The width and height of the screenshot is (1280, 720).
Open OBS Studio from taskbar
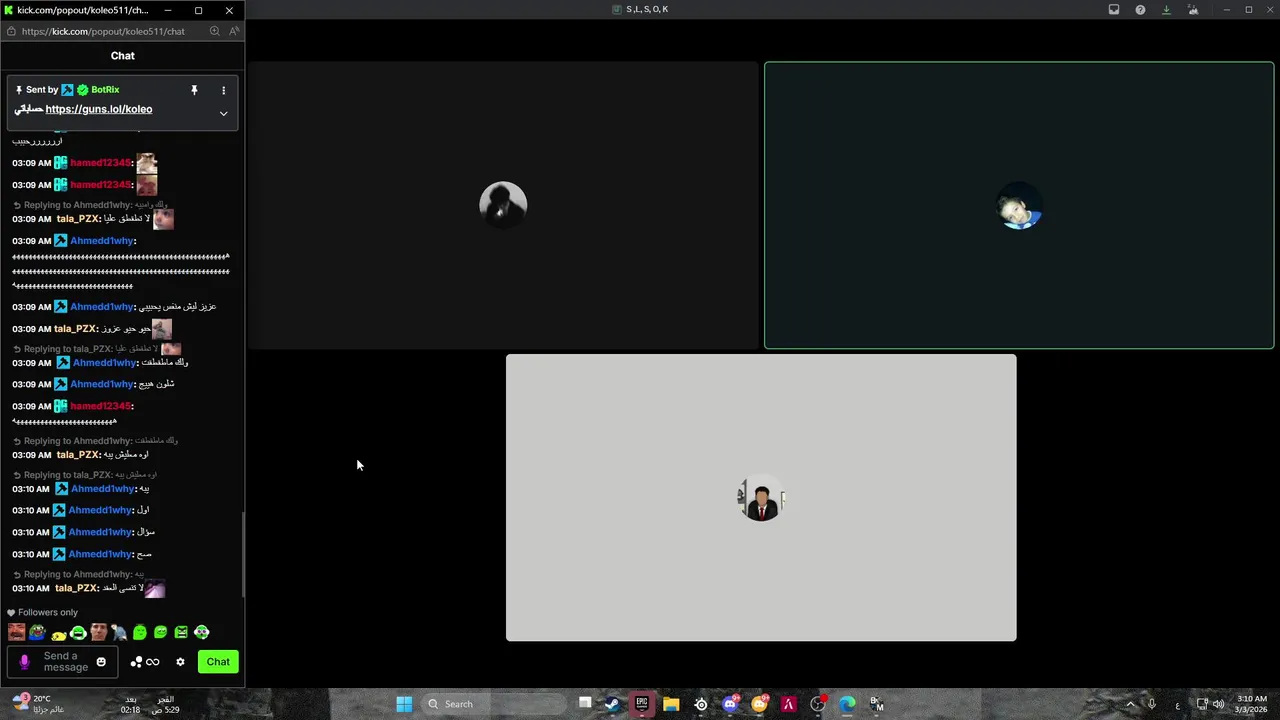(x=819, y=704)
